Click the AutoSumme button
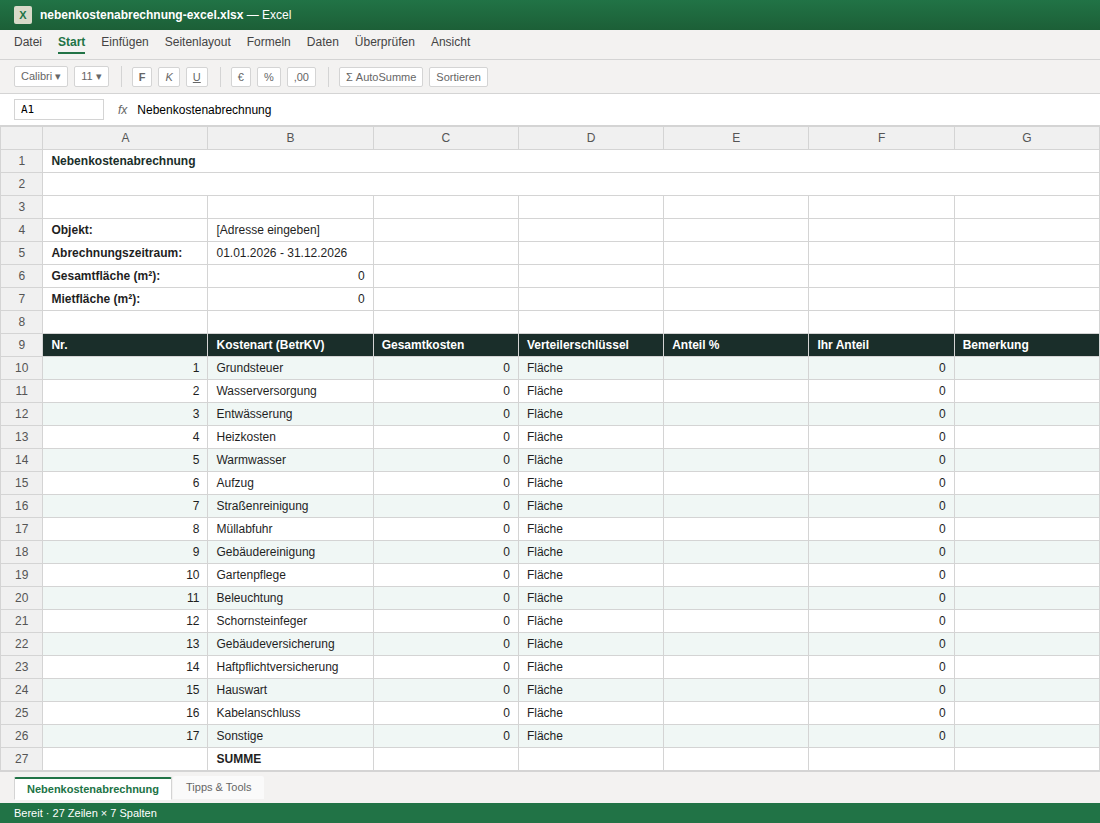Viewport: 1100px width, 823px height. (x=381, y=76)
